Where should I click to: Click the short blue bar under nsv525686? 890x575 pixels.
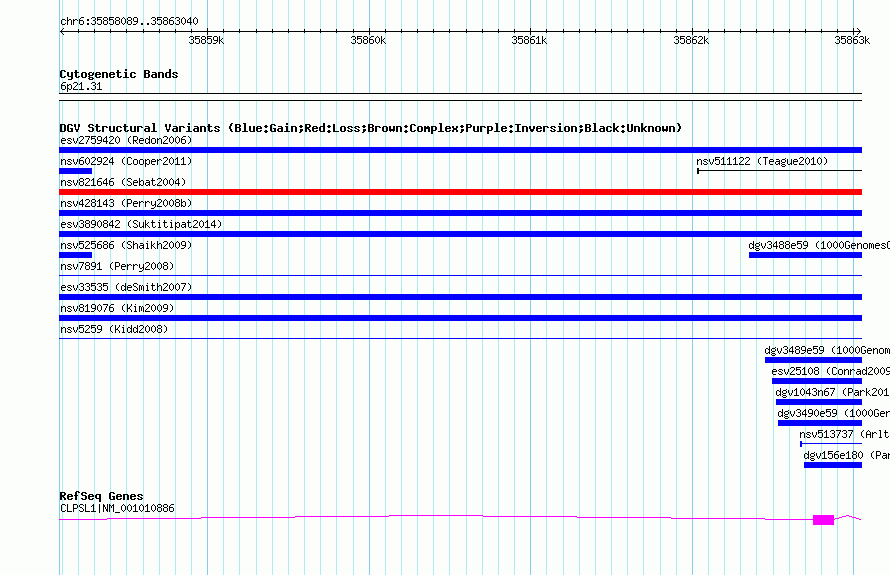pos(75,255)
